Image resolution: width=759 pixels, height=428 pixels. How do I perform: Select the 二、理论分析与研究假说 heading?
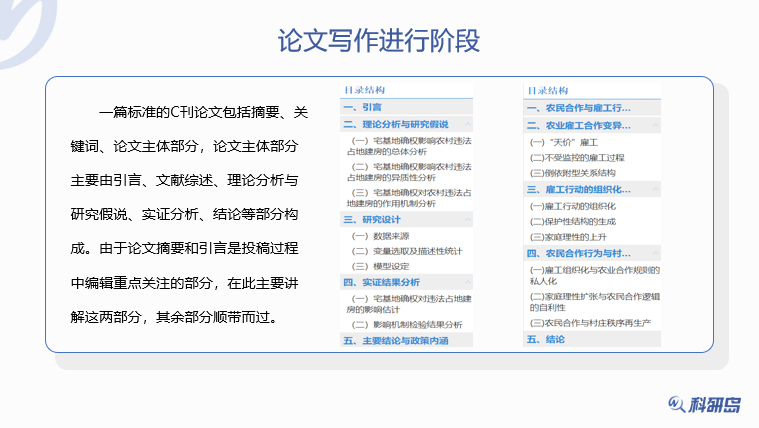pos(396,124)
